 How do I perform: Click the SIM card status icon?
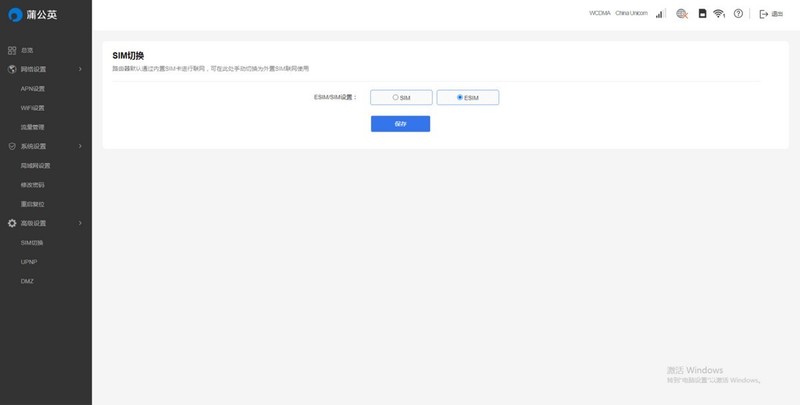click(x=703, y=14)
